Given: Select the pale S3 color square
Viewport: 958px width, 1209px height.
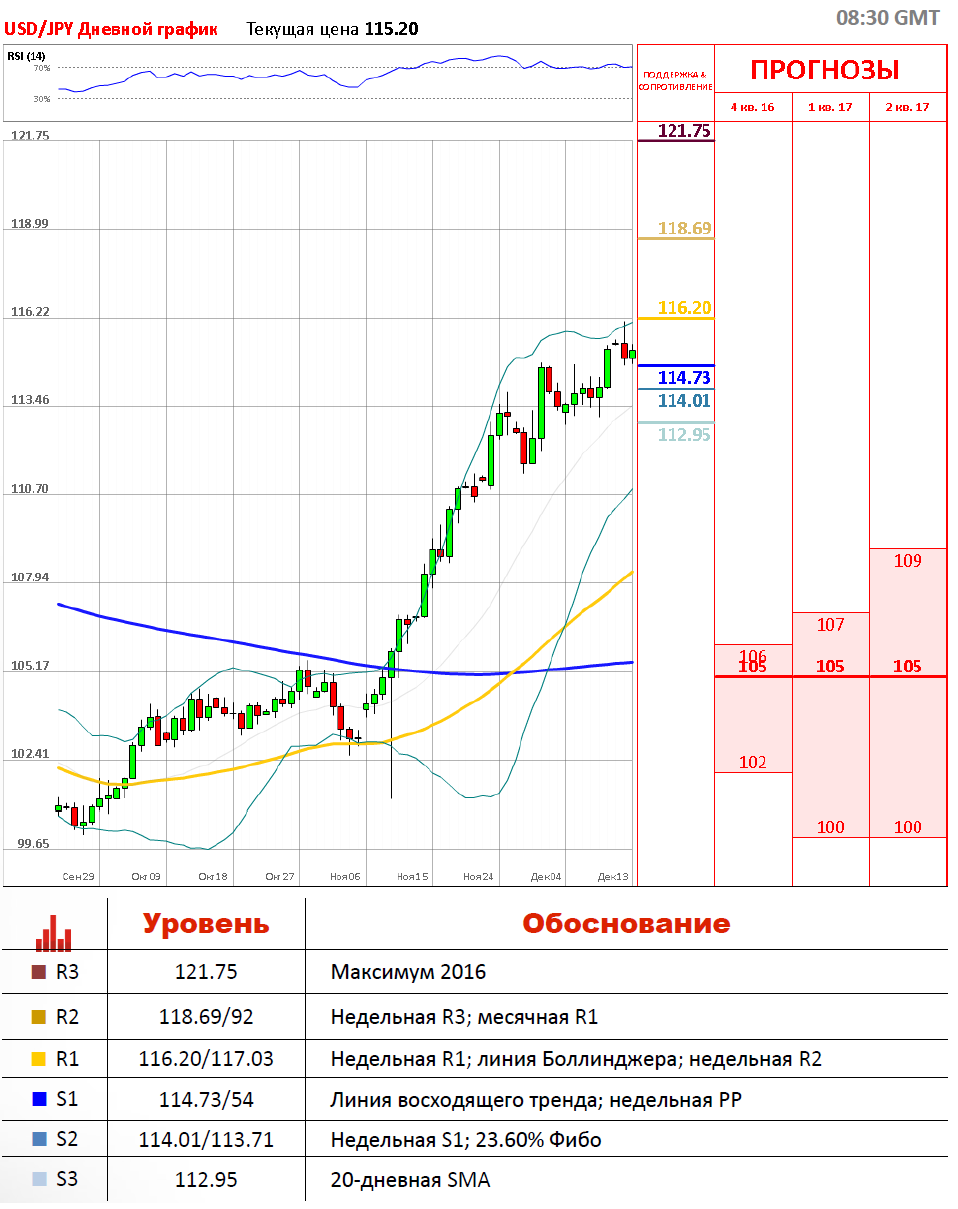Looking at the screenshot, I should [x=39, y=1179].
